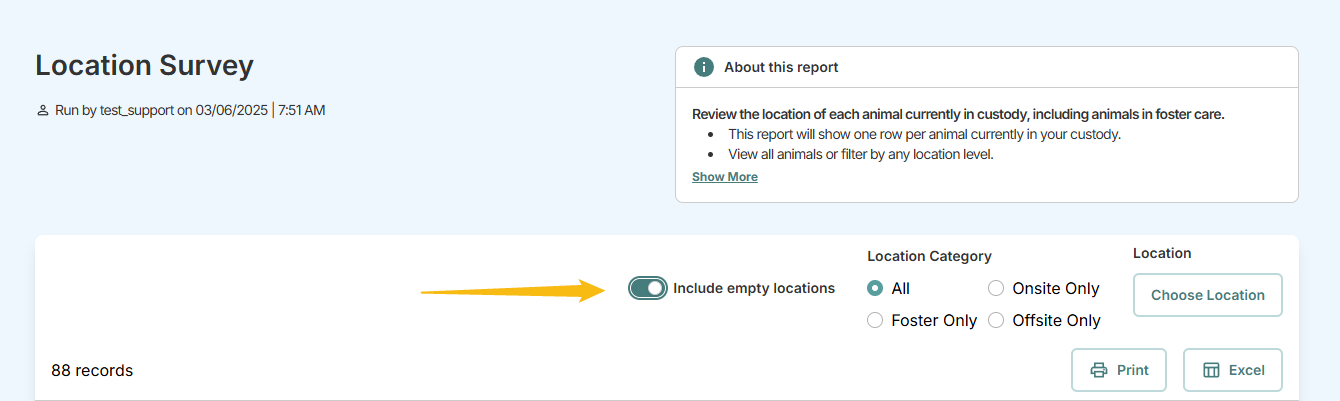
Task: Click the About this report header
Action: tap(781, 67)
